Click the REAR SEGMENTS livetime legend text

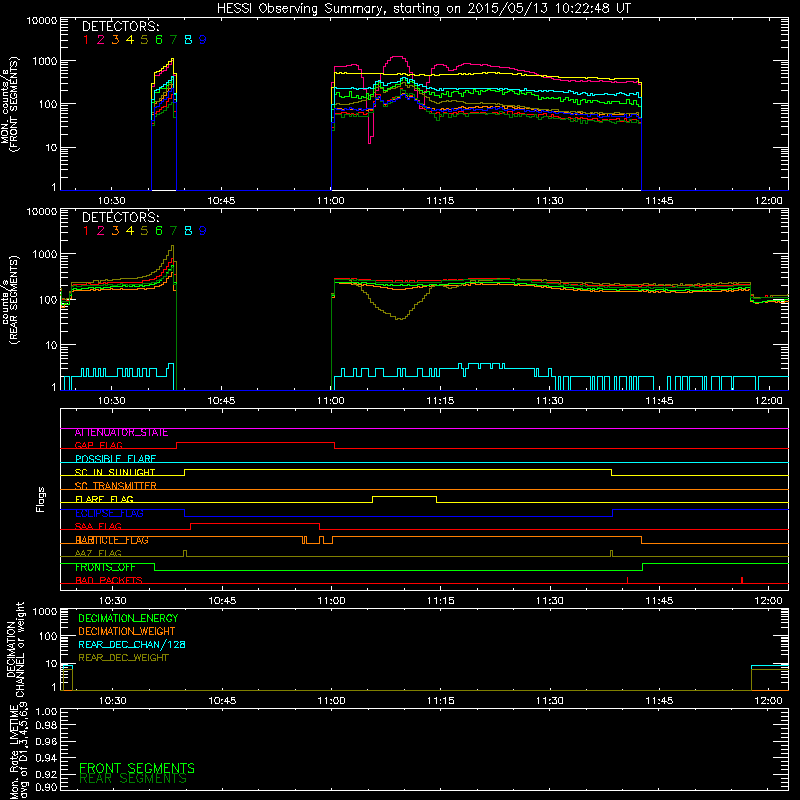(x=133, y=779)
